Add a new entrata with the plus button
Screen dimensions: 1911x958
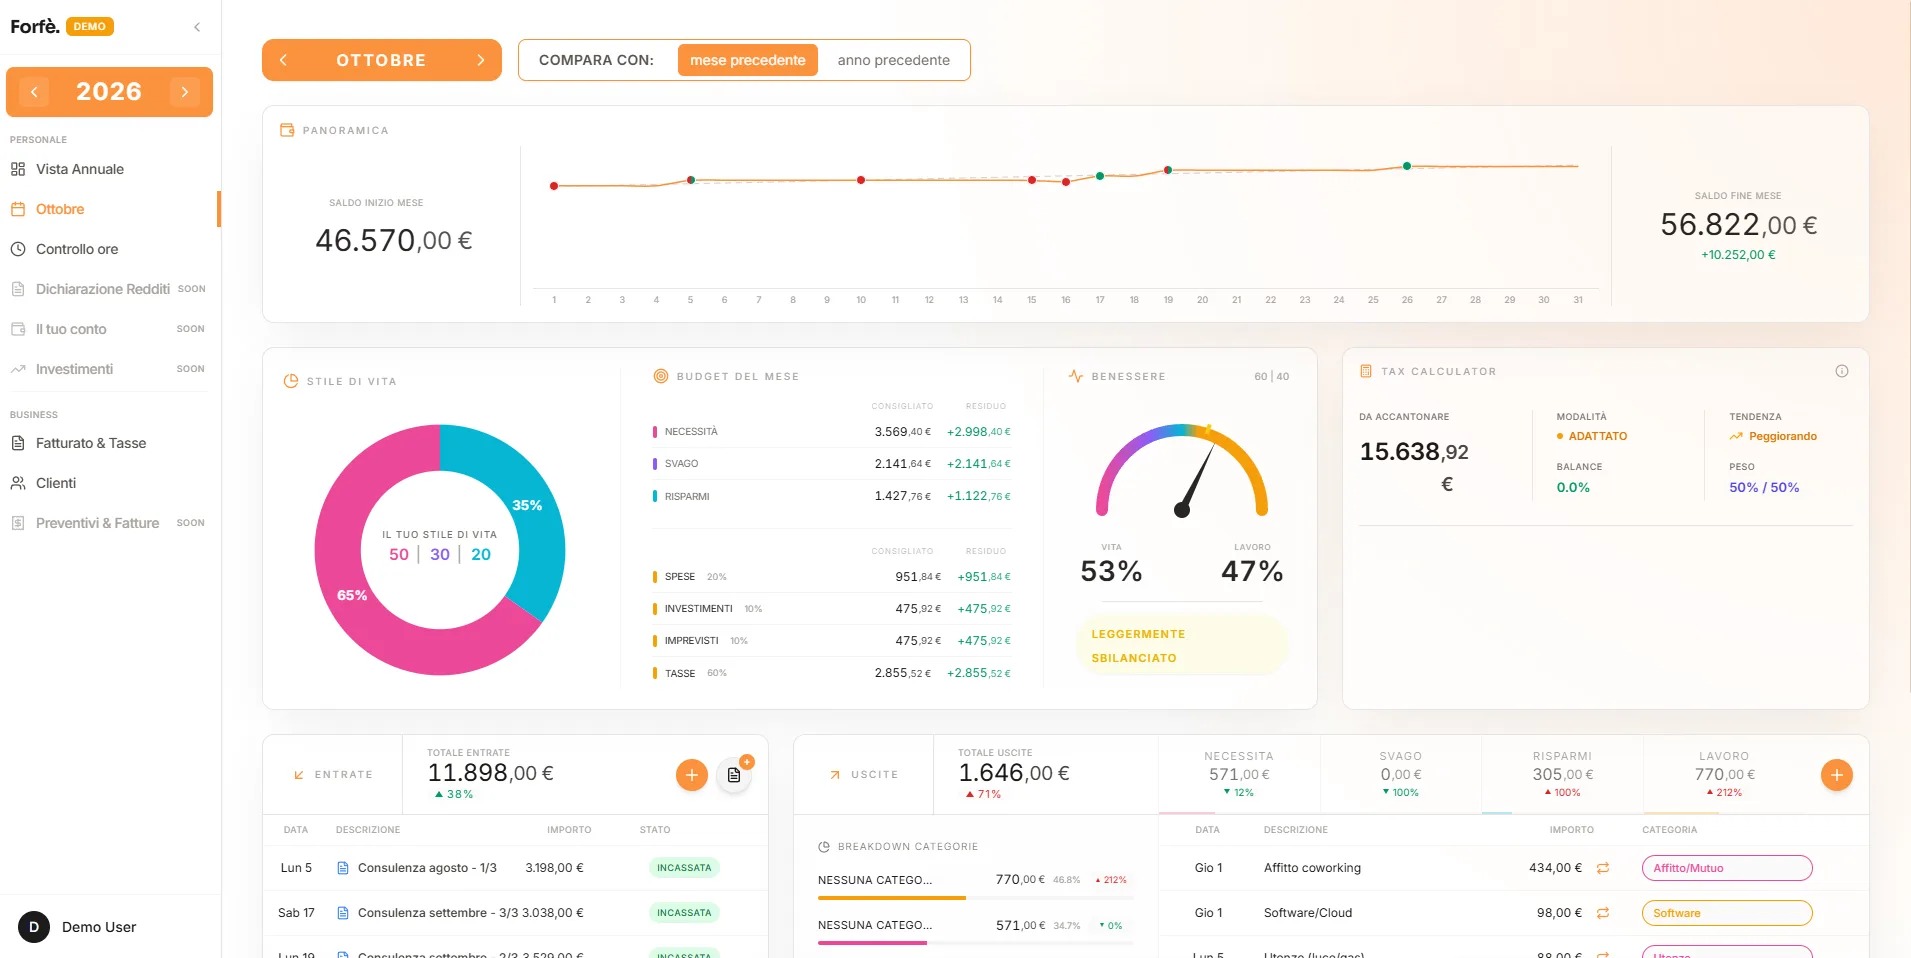[x=691, y=775]
